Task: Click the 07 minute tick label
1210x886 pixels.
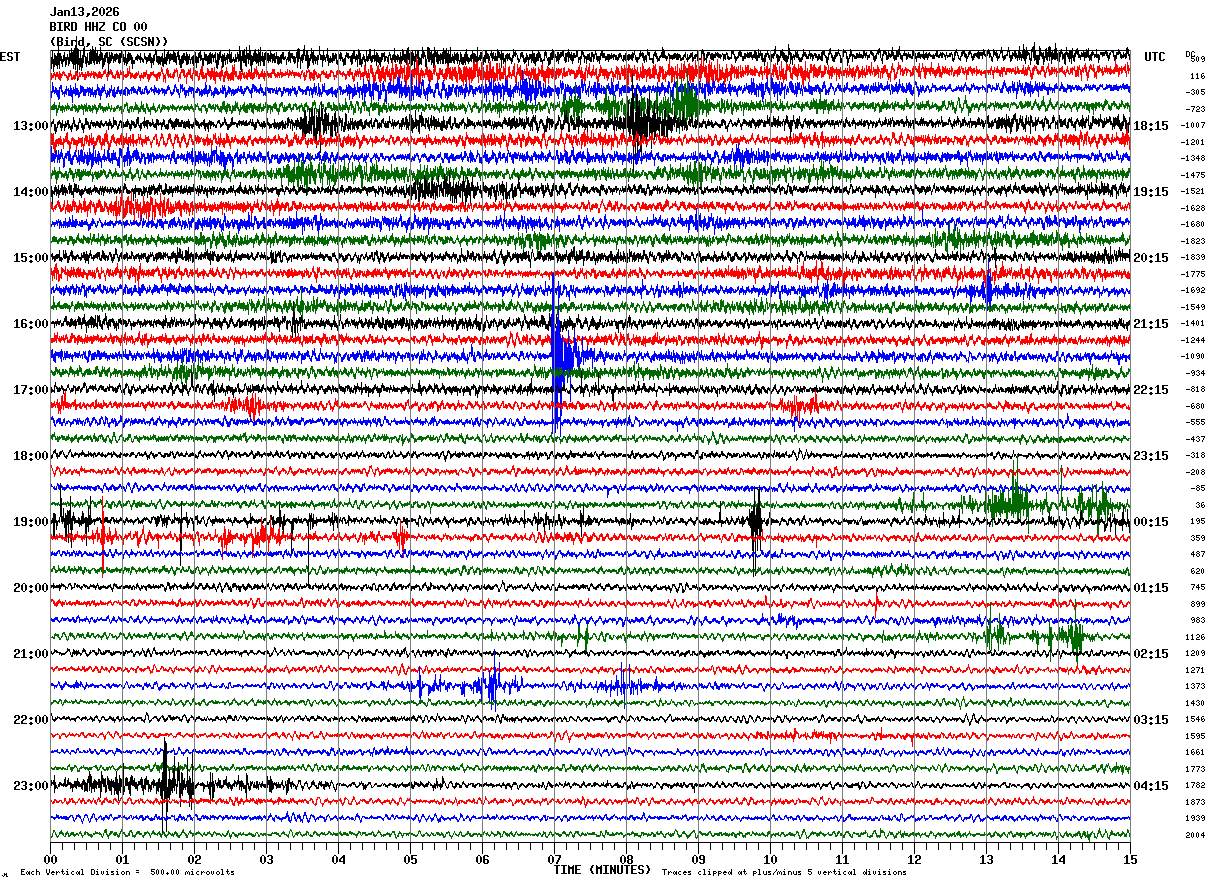Action: click(554, 859)
